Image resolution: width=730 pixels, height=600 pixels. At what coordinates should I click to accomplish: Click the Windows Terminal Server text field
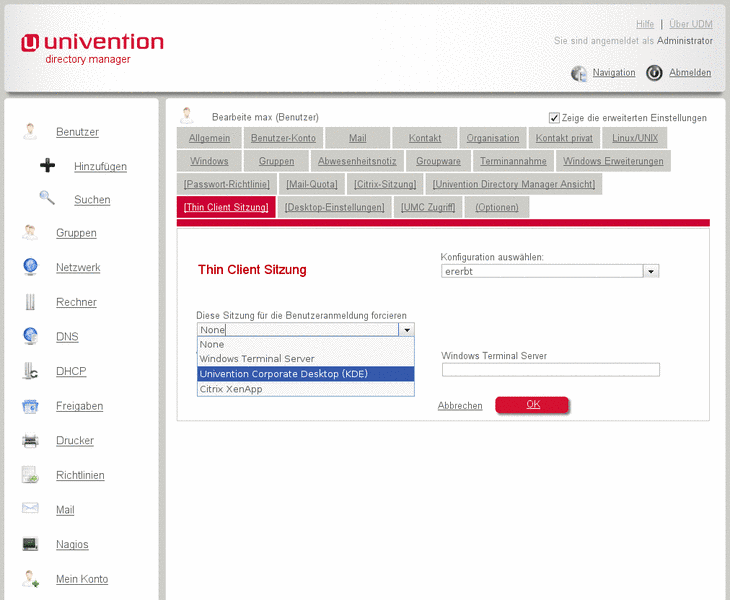(x=550, y=370)
